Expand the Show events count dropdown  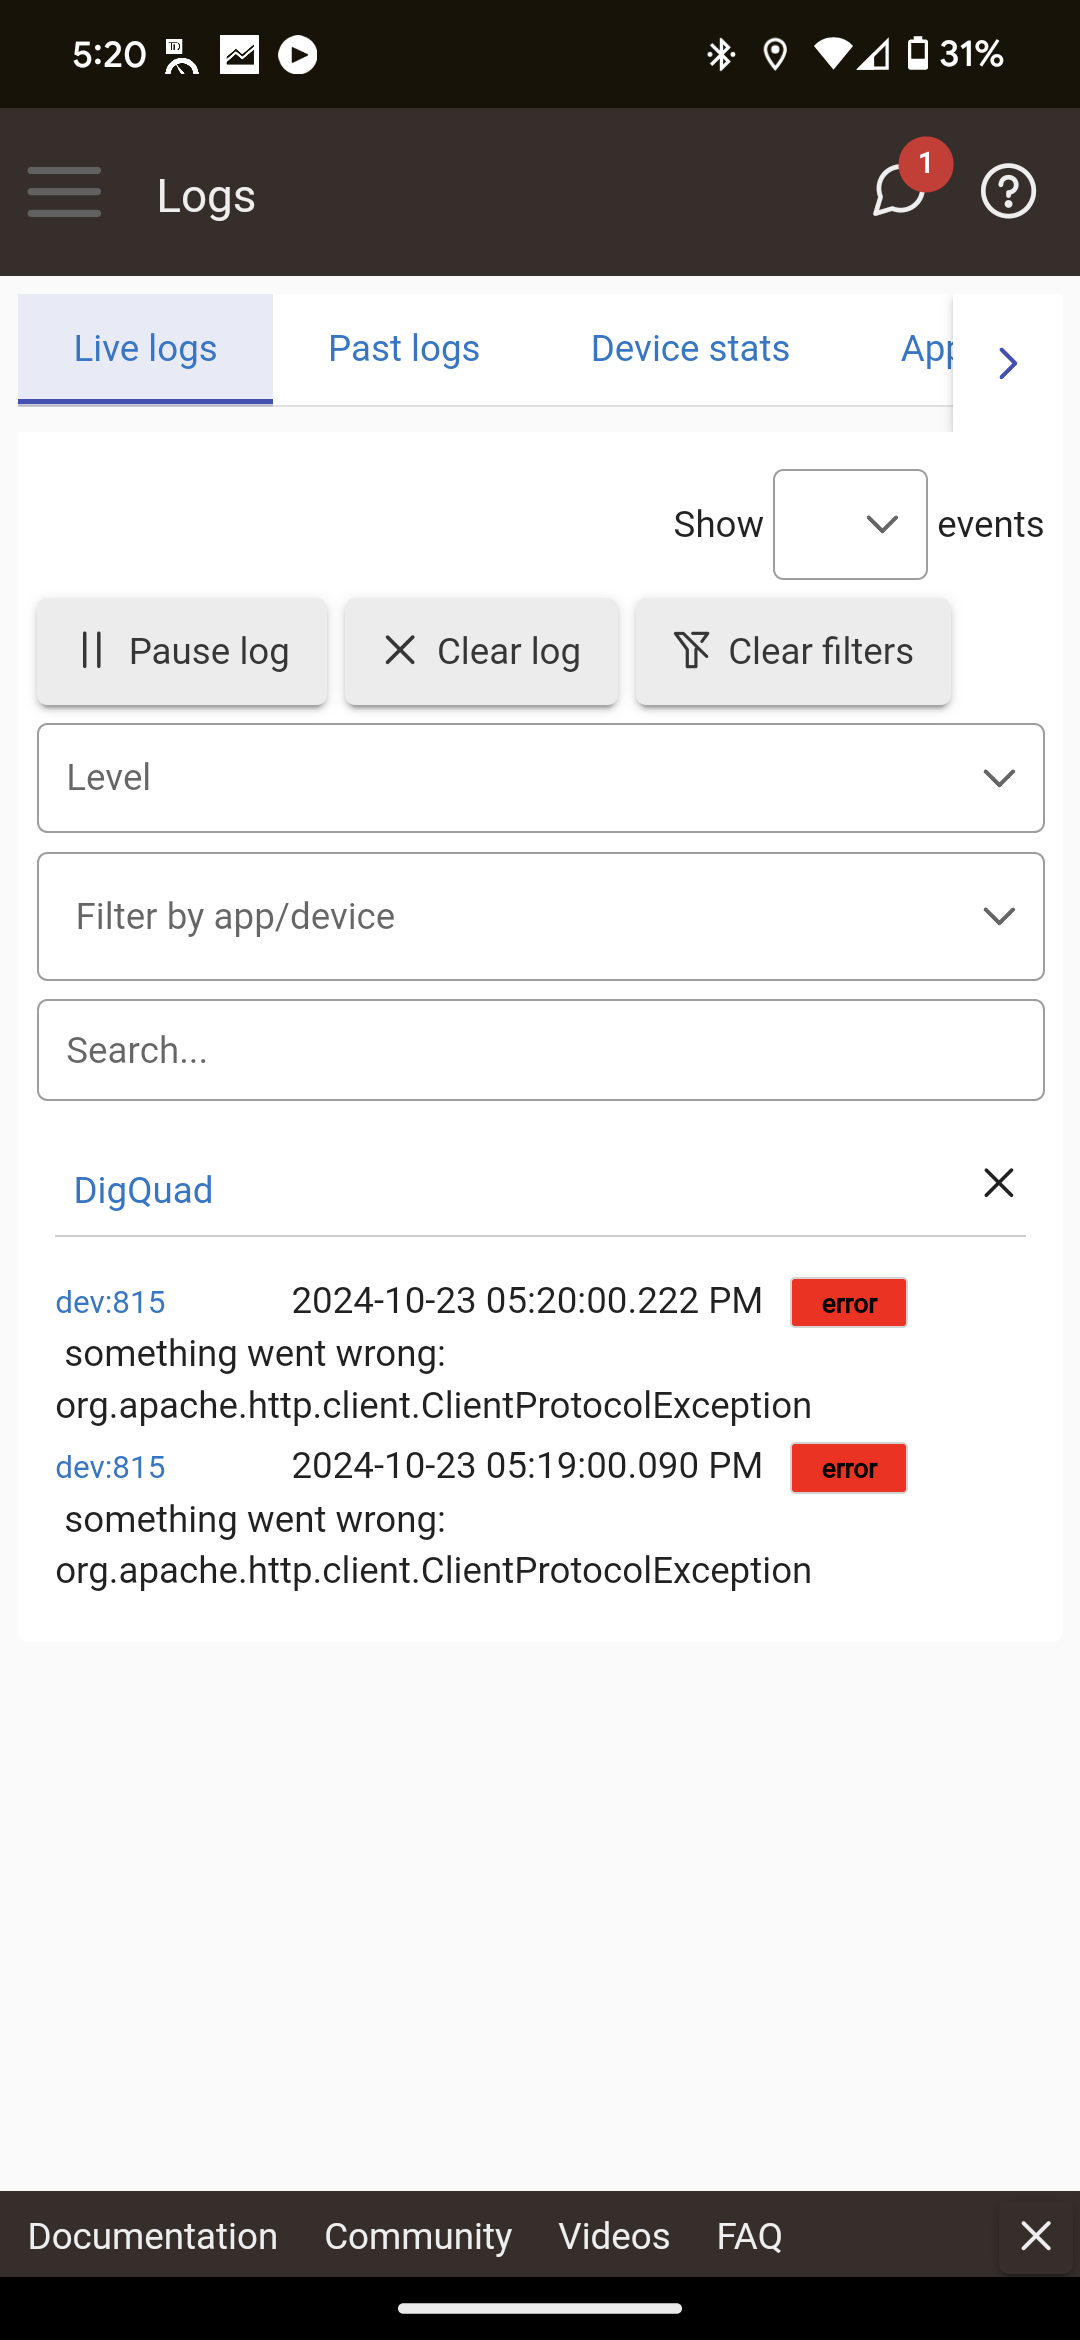point(850,525)
